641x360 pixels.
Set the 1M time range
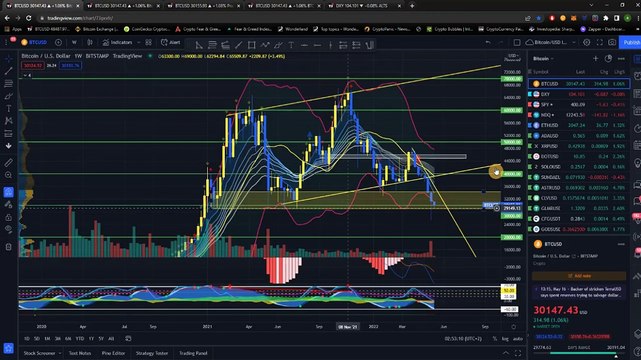pos(47,339)
